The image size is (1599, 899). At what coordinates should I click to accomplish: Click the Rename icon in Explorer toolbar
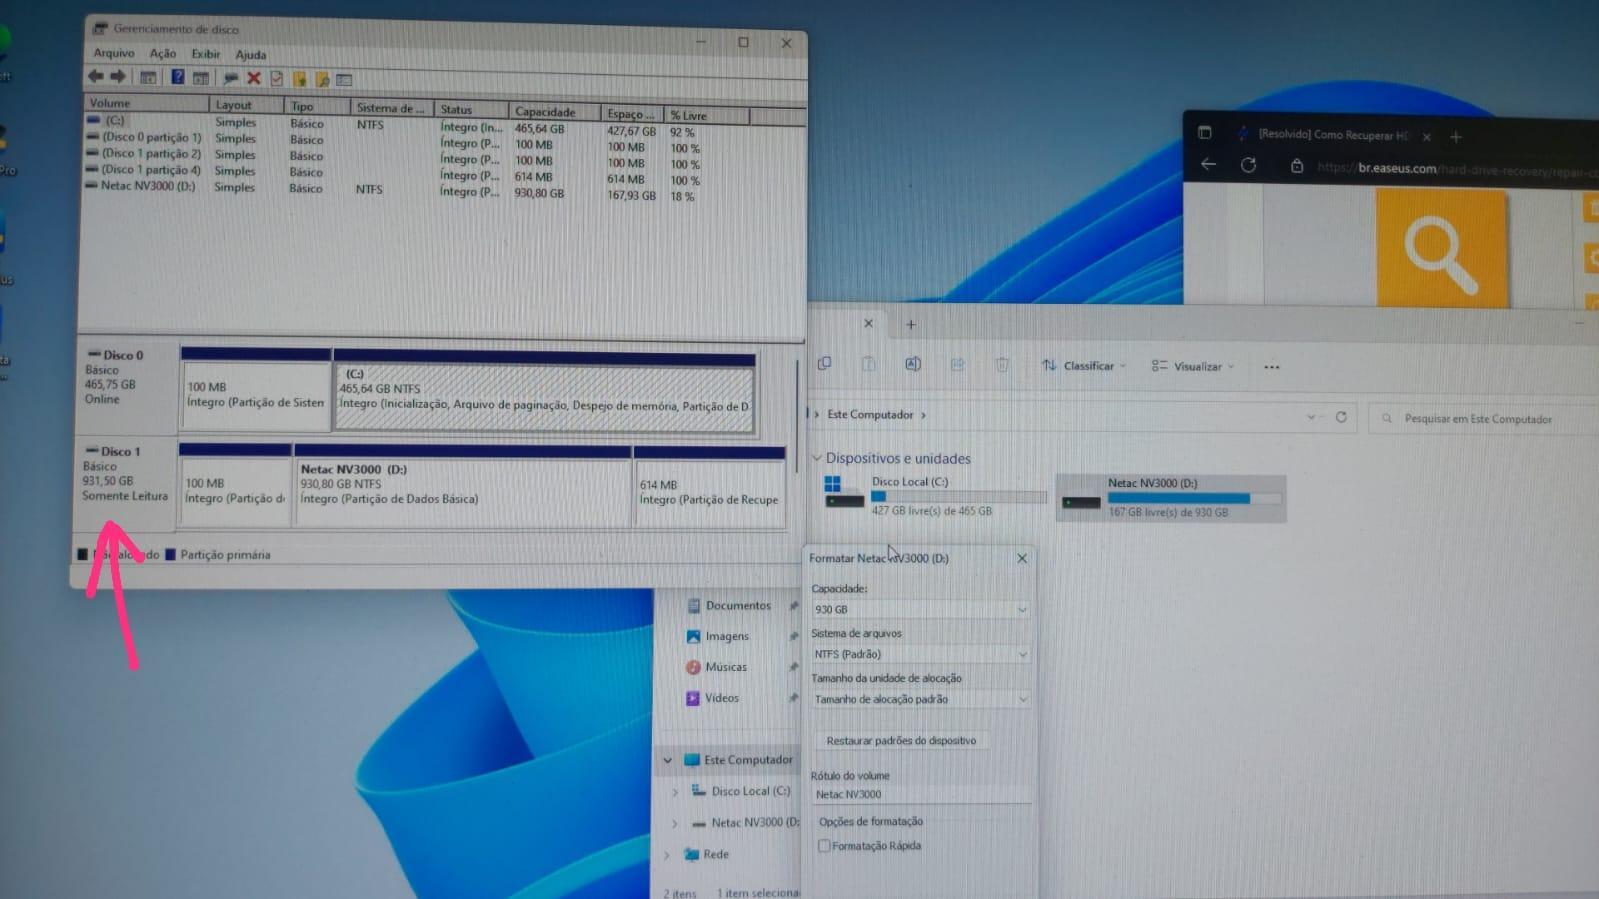913,365
